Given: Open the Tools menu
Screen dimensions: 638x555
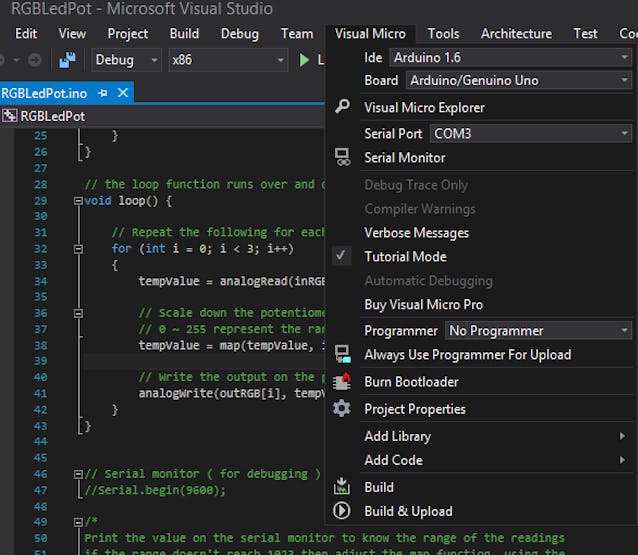Looking at the screenshot, I should [443, 33].
